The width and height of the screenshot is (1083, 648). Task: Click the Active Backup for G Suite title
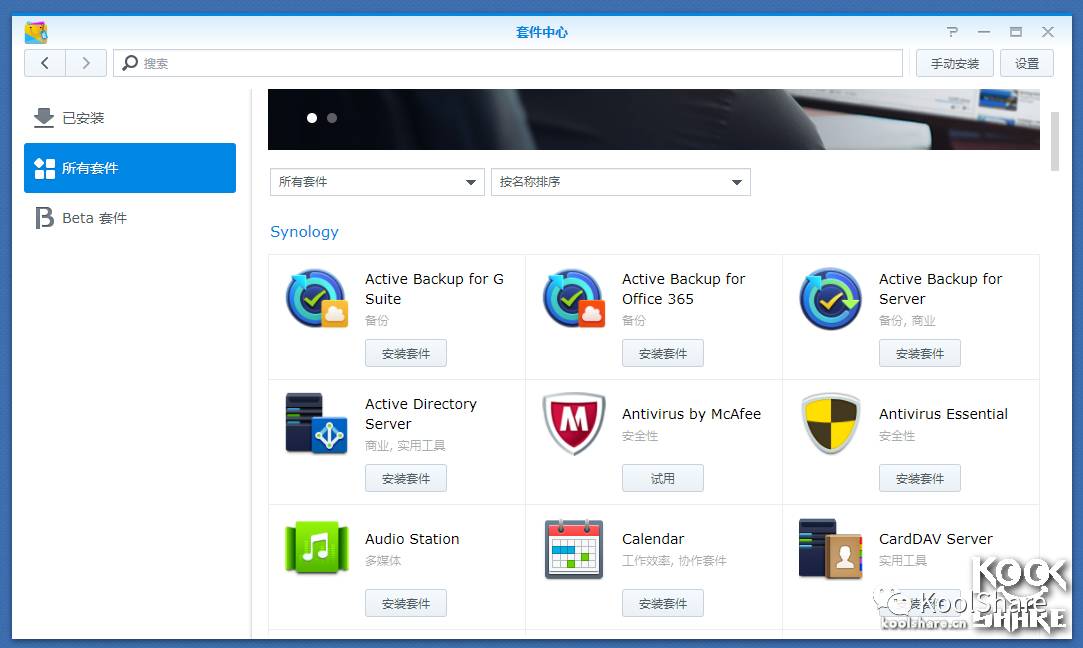click(x=434, y=289)
